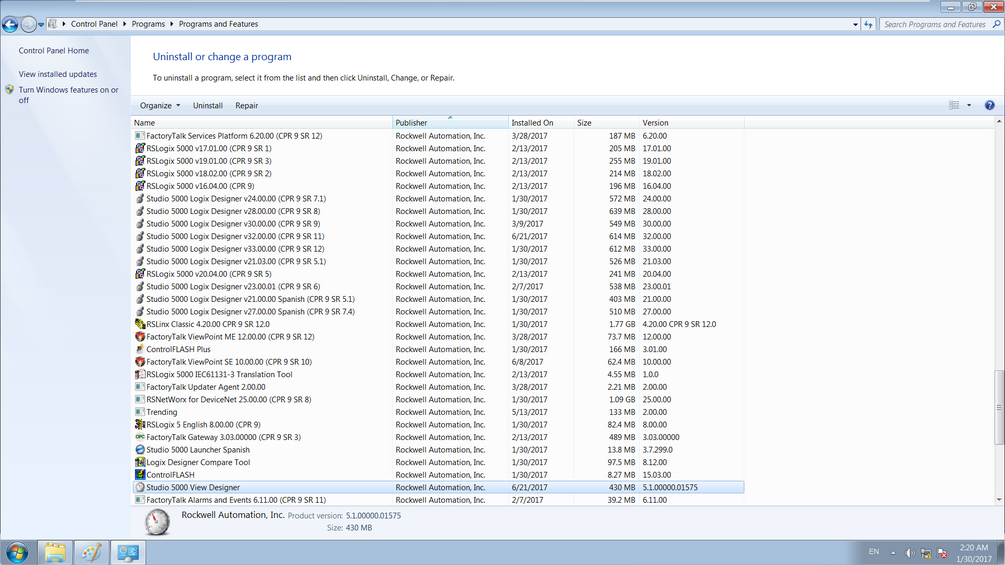The image size is (1005, 565).
Task: Open the view options dropdown arrow
Action: [x=969, y=105]
